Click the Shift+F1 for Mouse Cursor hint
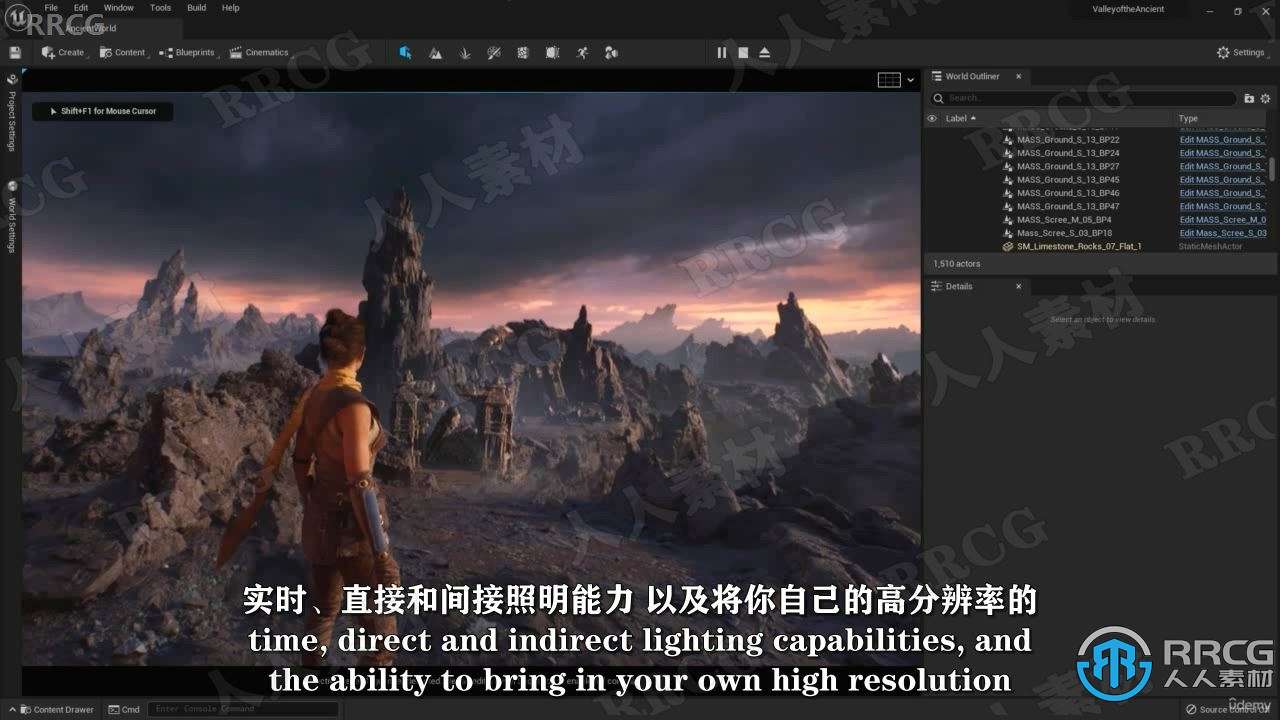The height and width of the screenshot is (720, 1280). (102, 111)
